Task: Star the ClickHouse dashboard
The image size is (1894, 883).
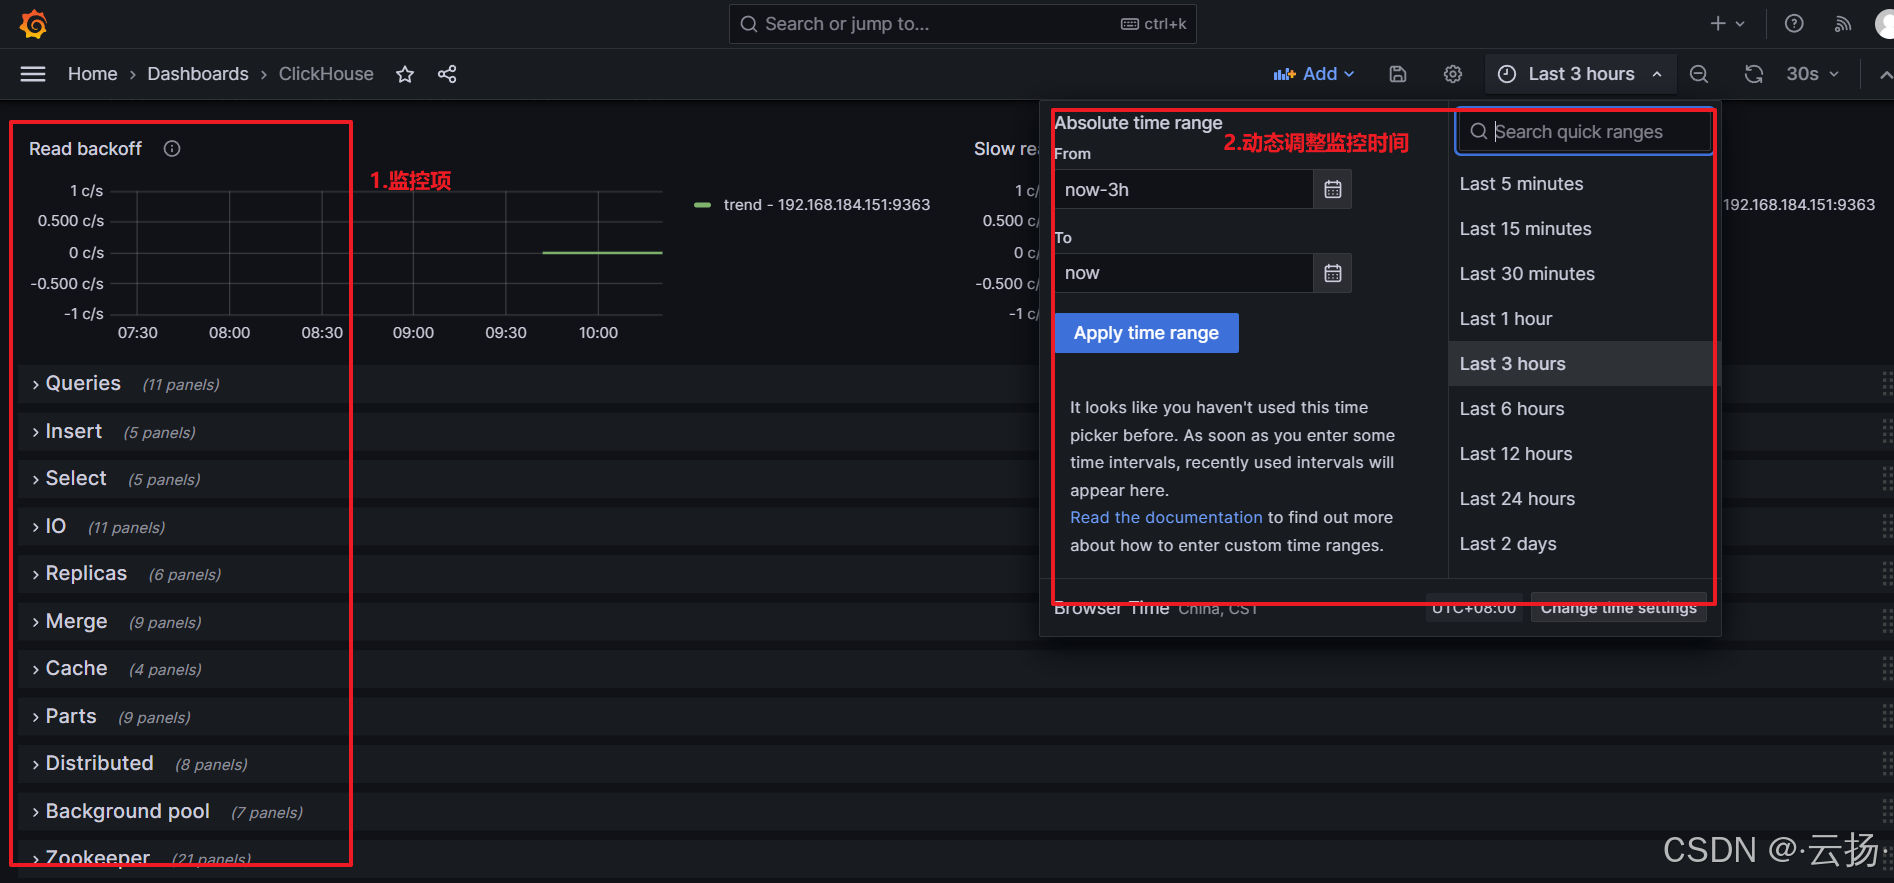Action: click(x=405, y=74)
